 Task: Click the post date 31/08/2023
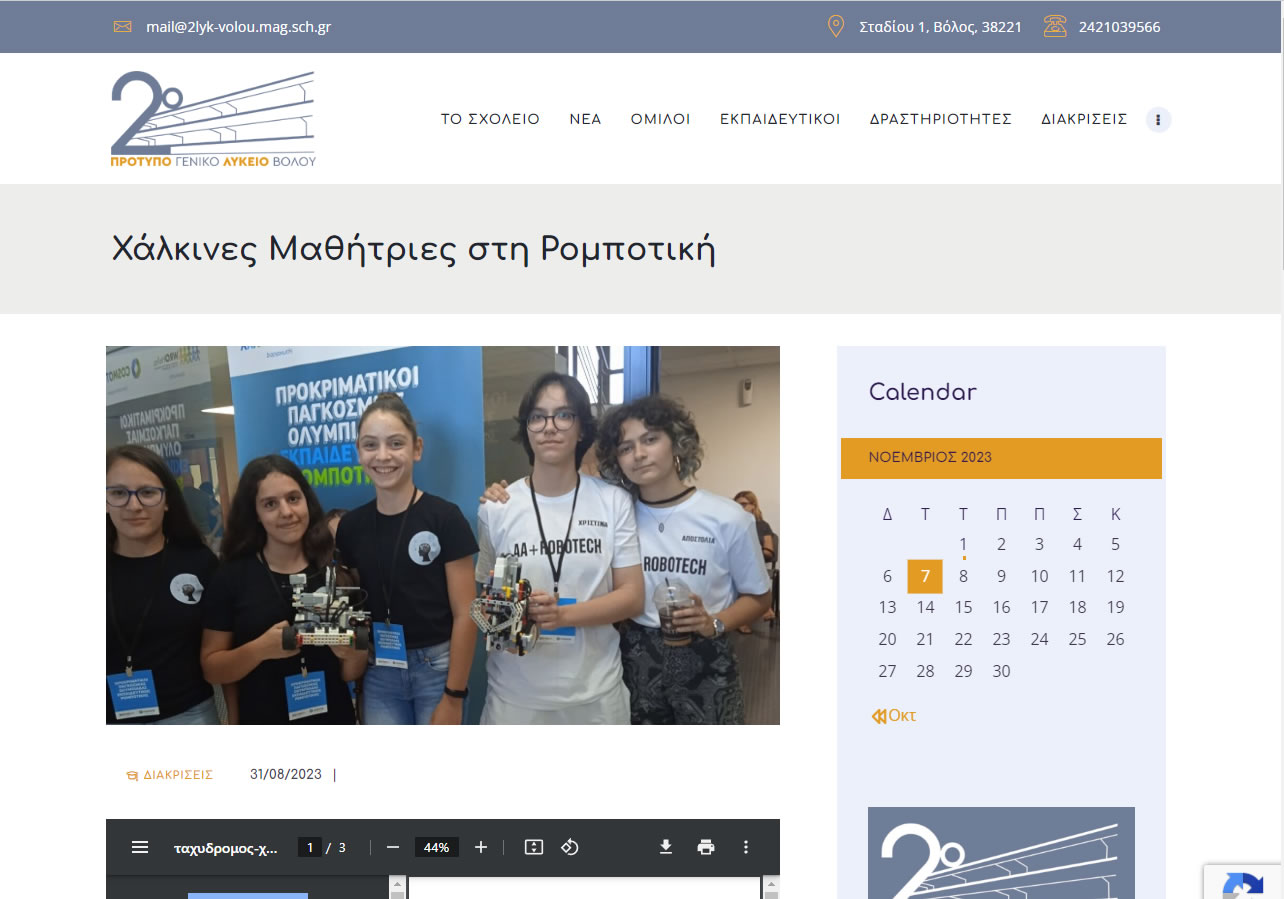point(286,774)
